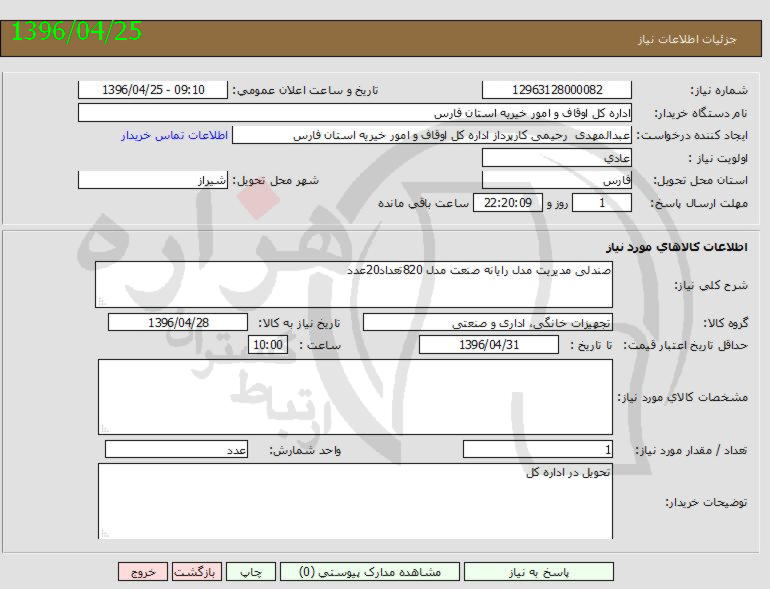Viewport: 770px width, 589px height.
Task: Click the label تاریخ و ساعت اعلان عمومی
Action: coord(305,90)
